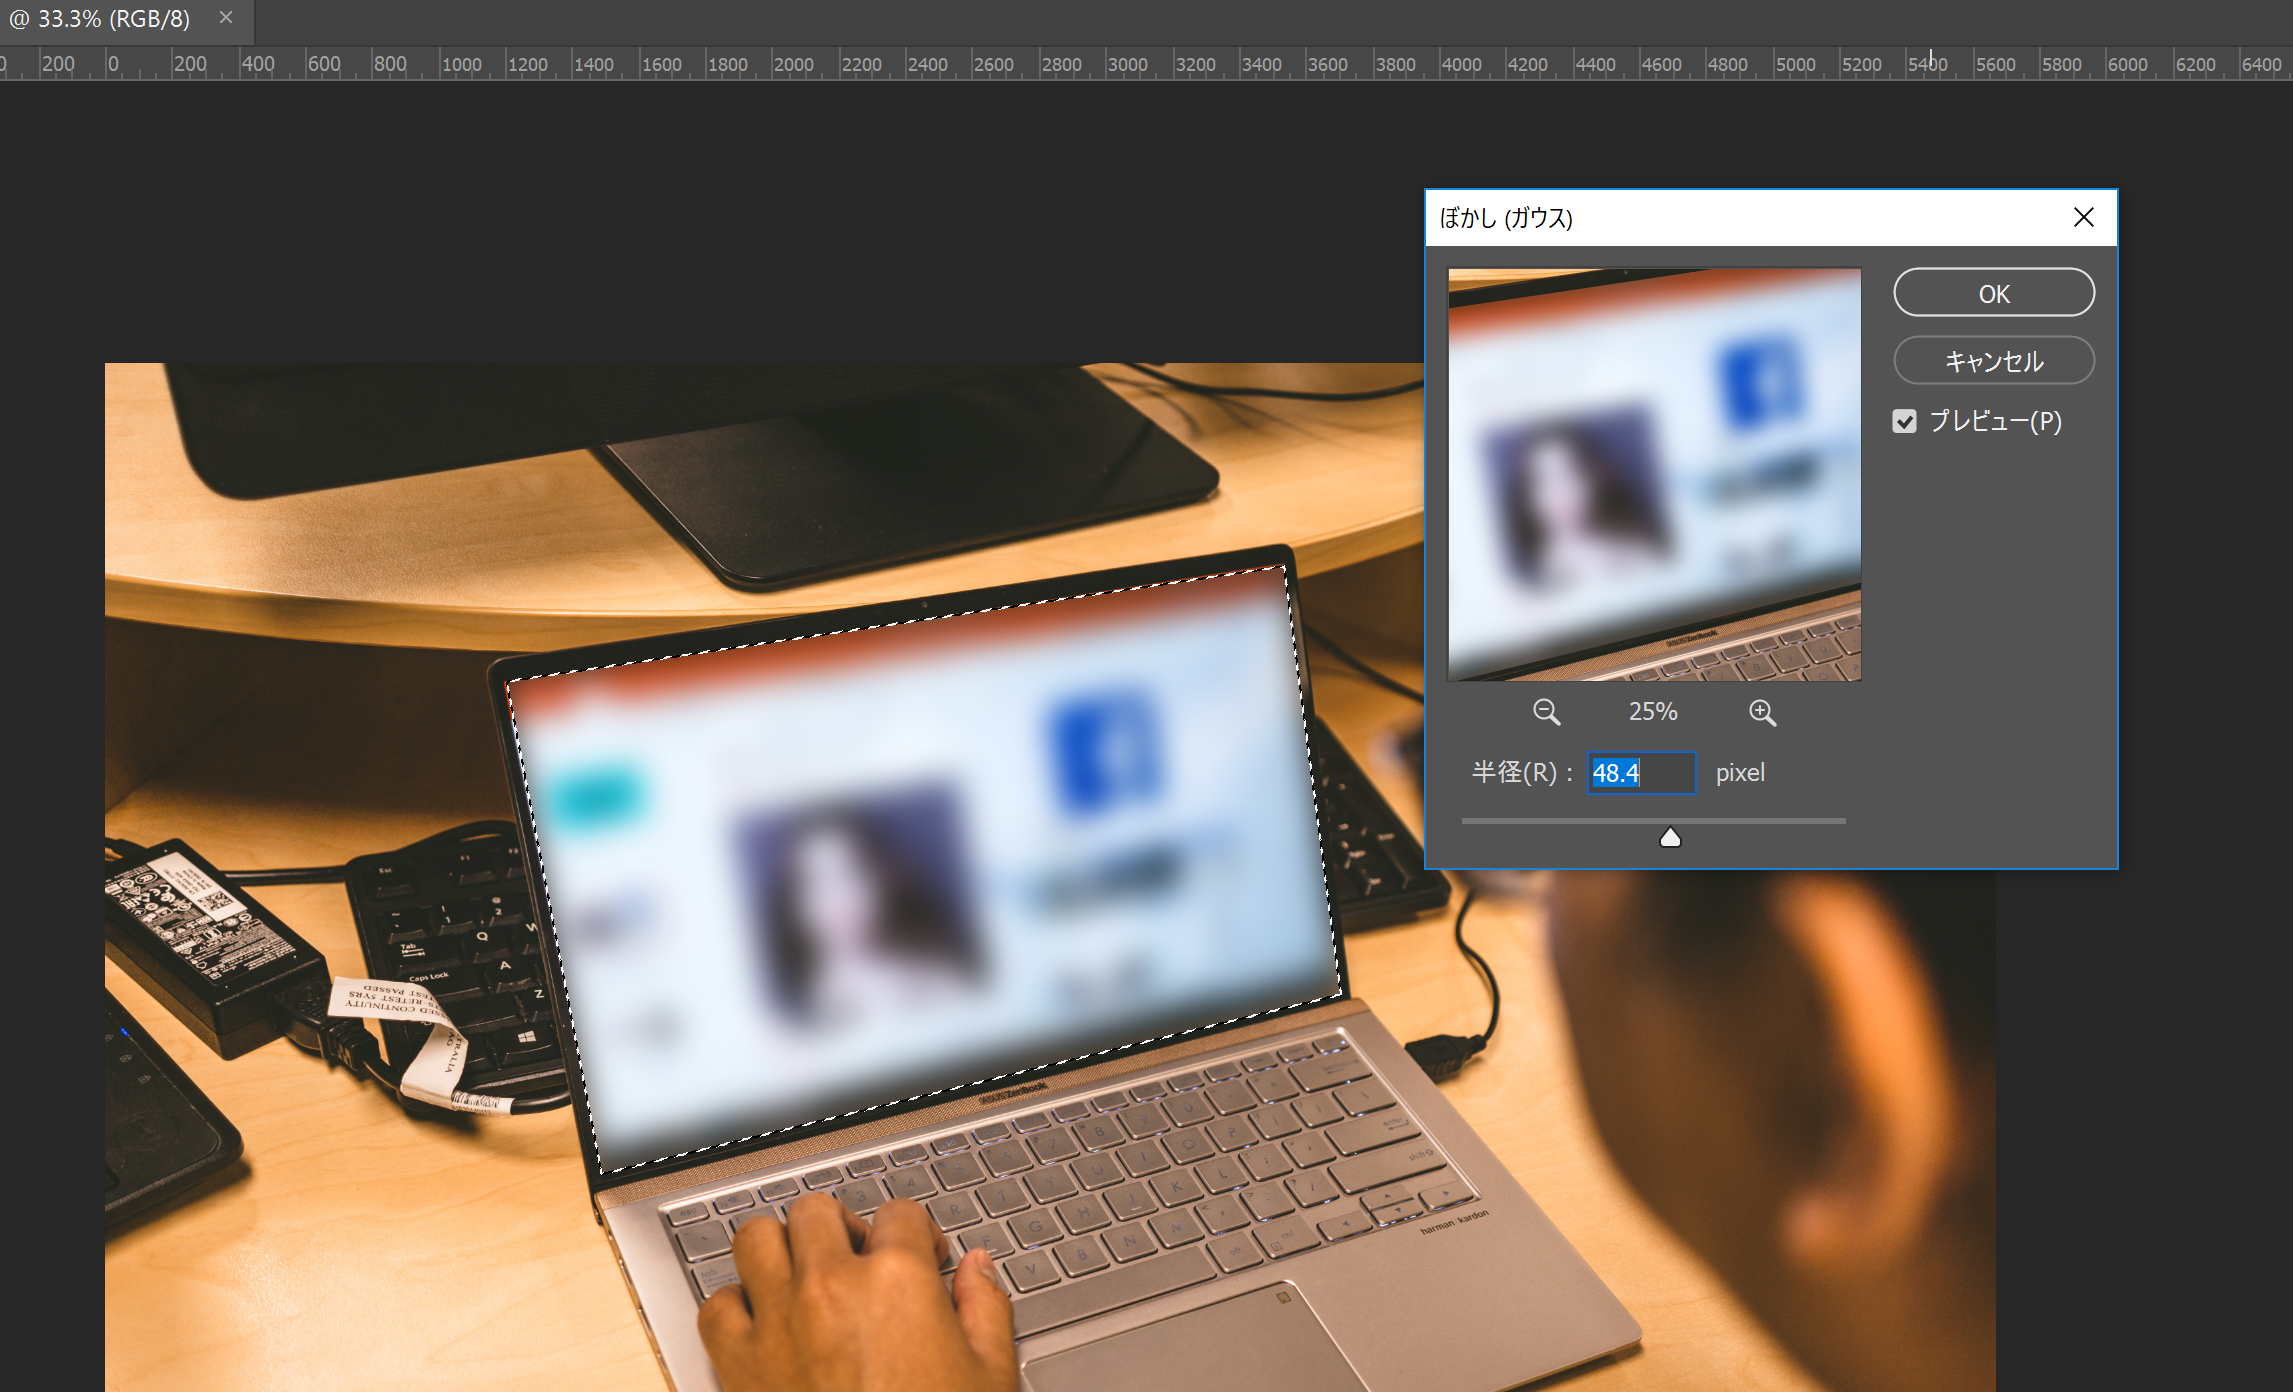This screenshot has width=2293, height=1392.
Task: Click the pixel unit label next to the radius
Action: [1740, 773]
